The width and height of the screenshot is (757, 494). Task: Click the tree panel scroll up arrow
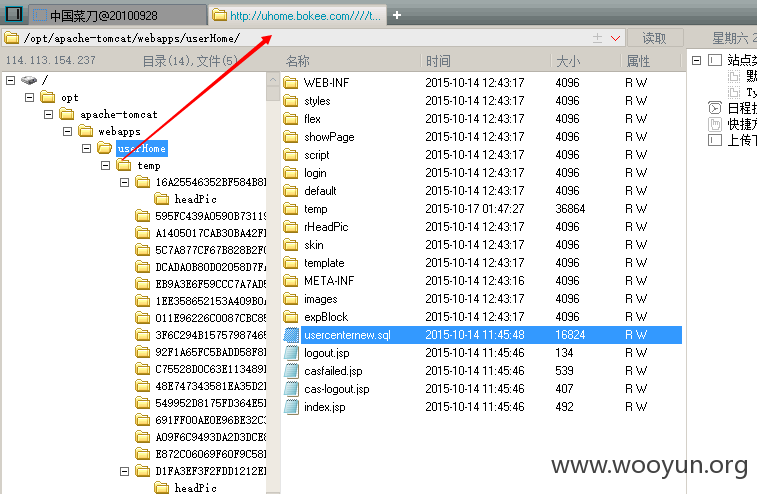click(x=273, y=79)
